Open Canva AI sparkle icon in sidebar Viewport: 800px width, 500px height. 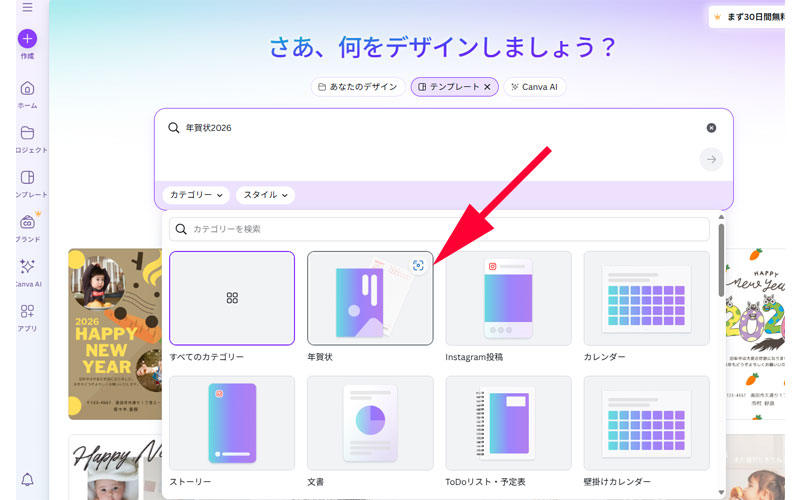tap(27, 266)
